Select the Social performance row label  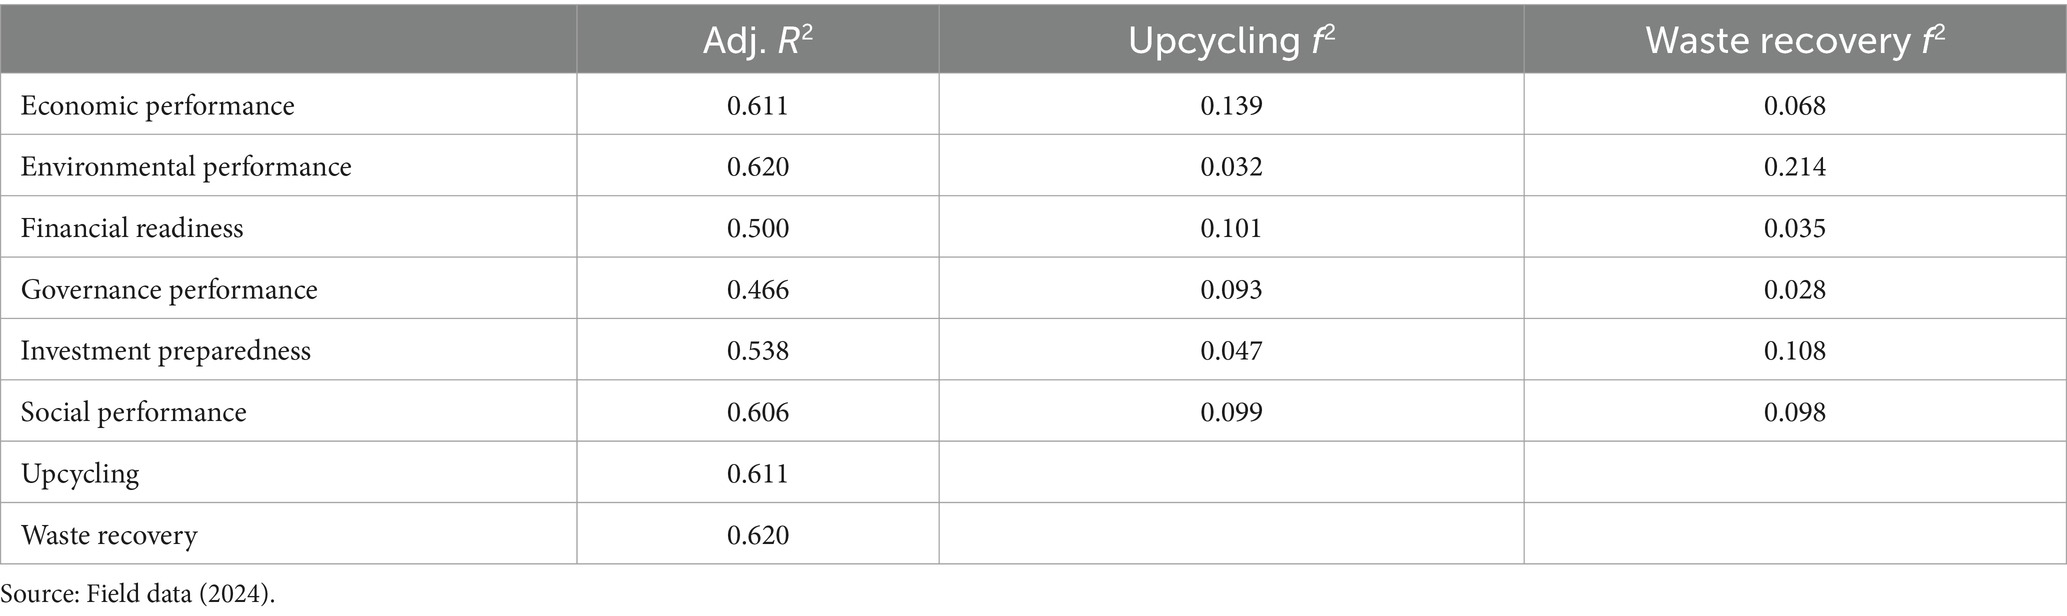point(134,413)
